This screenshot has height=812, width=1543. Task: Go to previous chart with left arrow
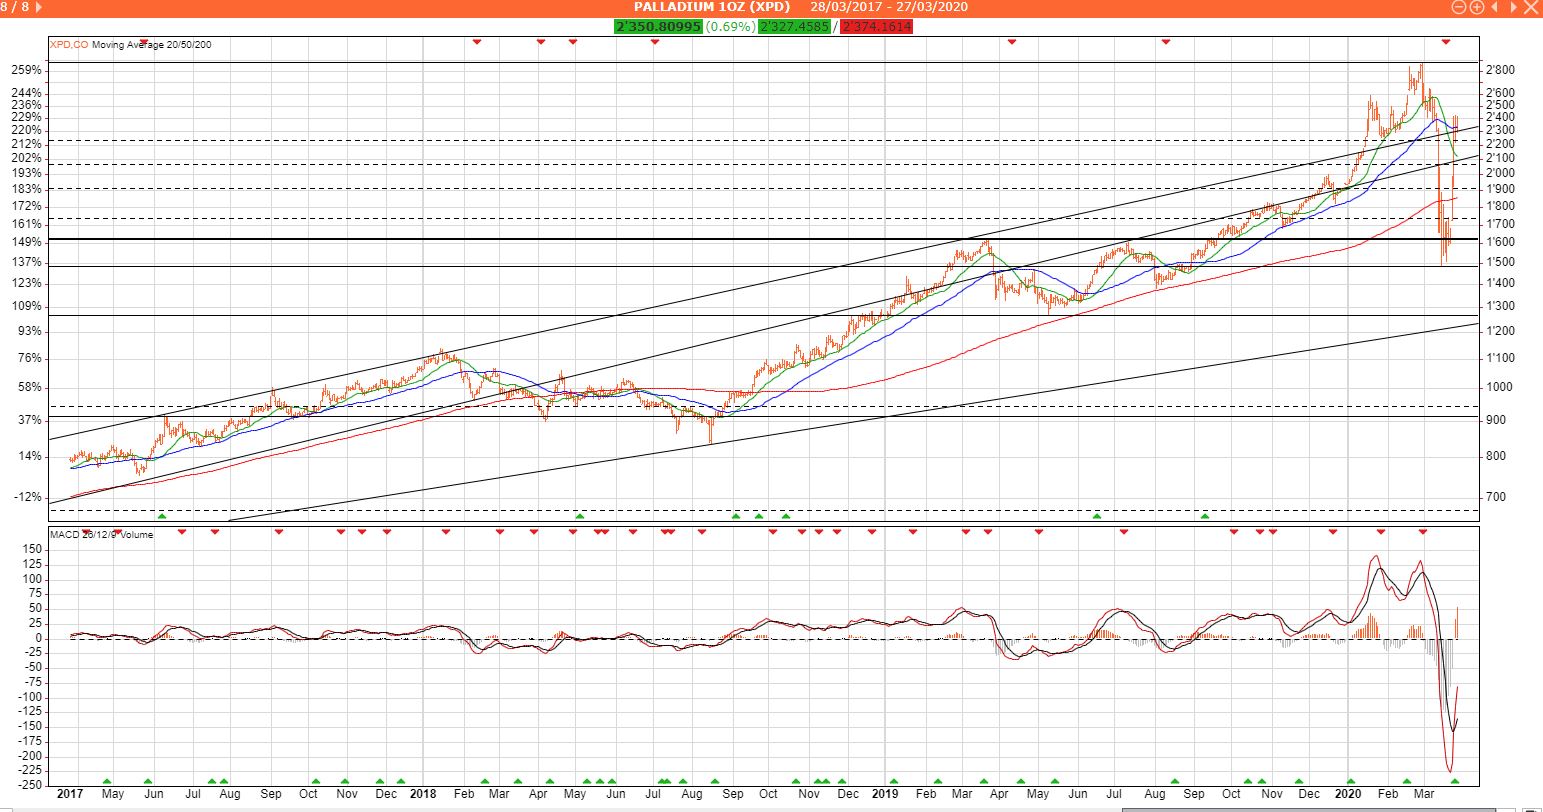[1495, 7]
